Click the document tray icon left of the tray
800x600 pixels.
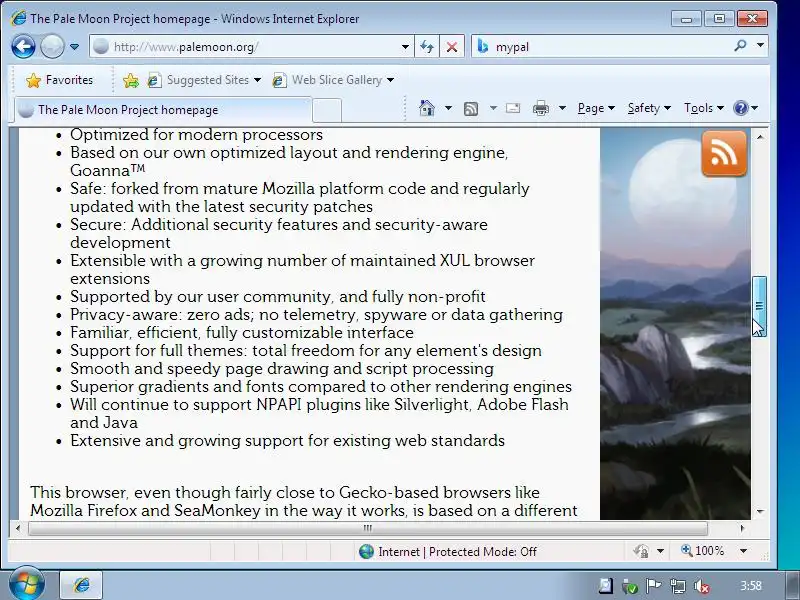tap(606, 586)
